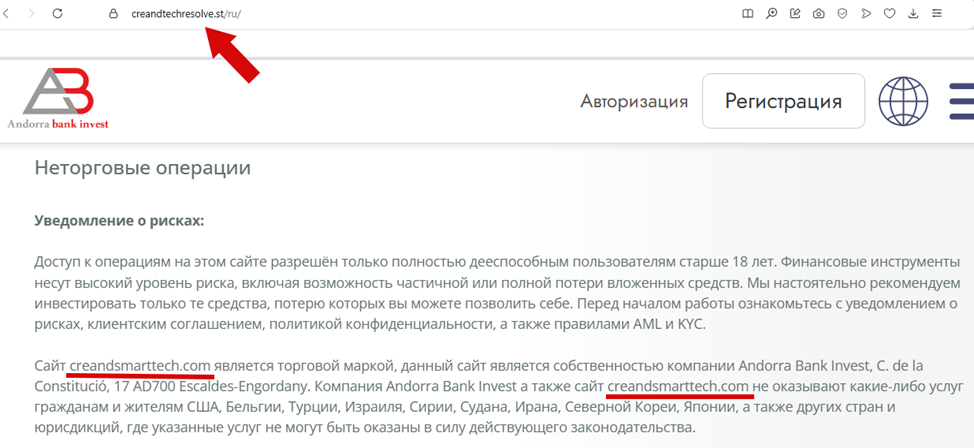Click the browser forward arrow
Image resolution: width=974 pixels, height=448 pixels.
pos(31,13)
